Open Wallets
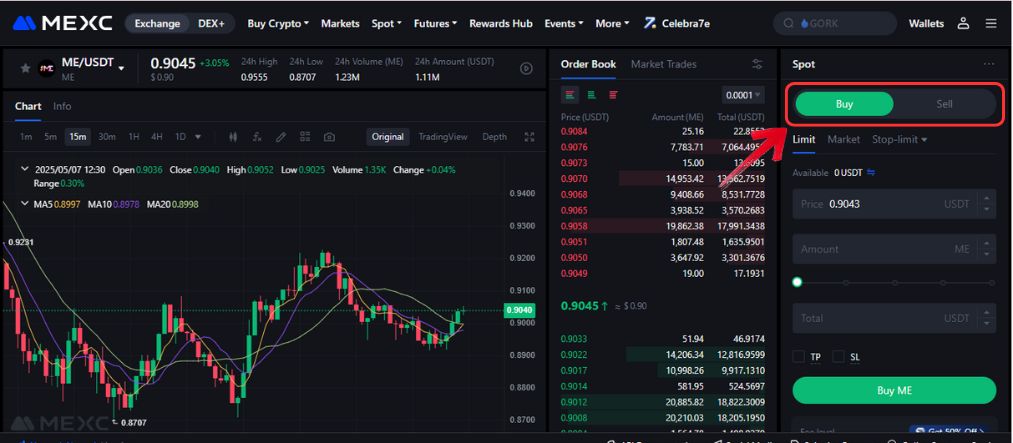The height and width of the screenshot is (443, 1013). coord(926,23)
